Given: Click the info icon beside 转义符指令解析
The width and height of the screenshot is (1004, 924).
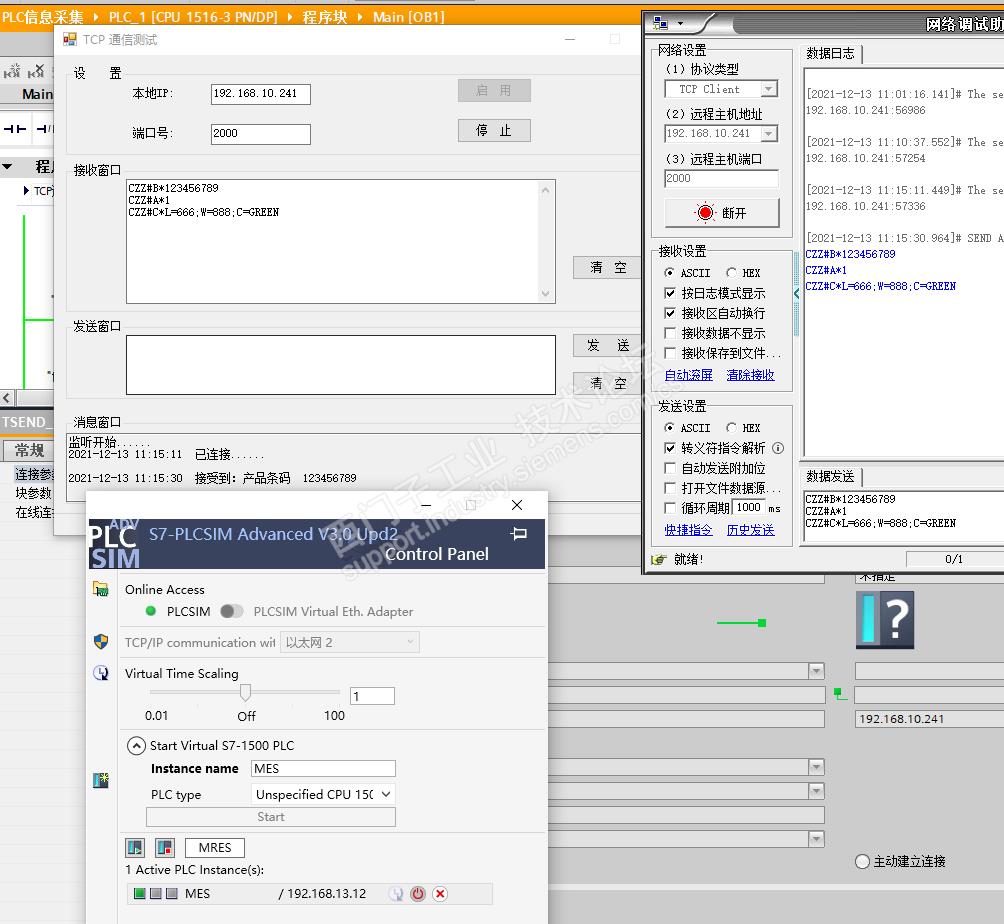Looking at the screenshot, I should point(778,448).
